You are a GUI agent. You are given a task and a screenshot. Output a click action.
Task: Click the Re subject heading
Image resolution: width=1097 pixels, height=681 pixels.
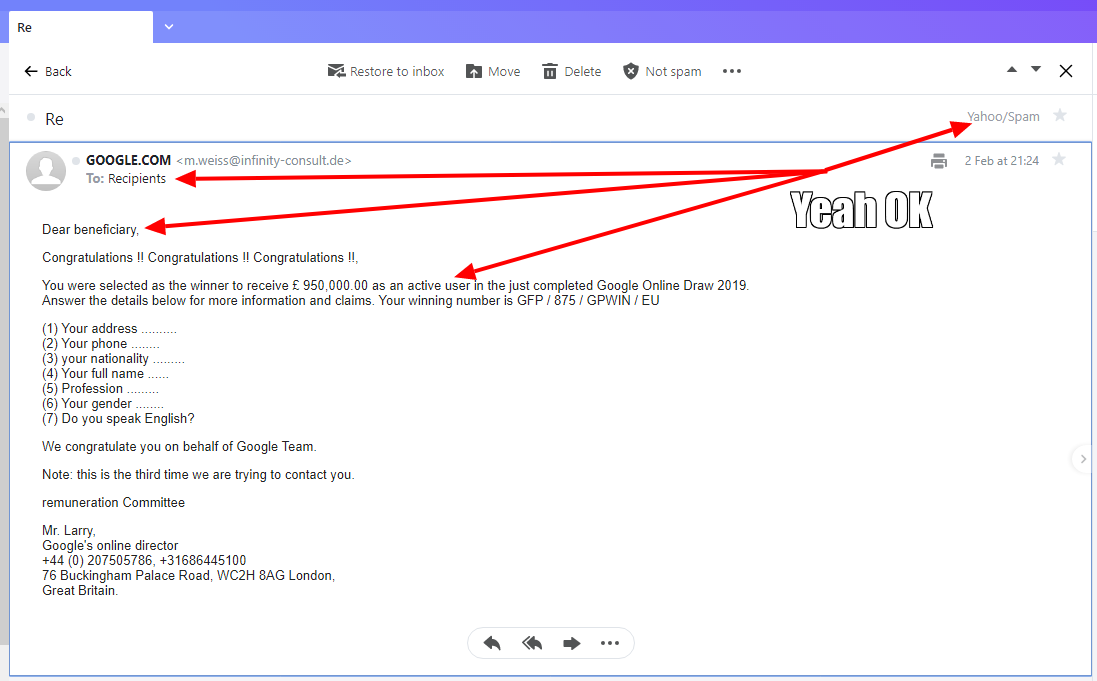[55, 120]
